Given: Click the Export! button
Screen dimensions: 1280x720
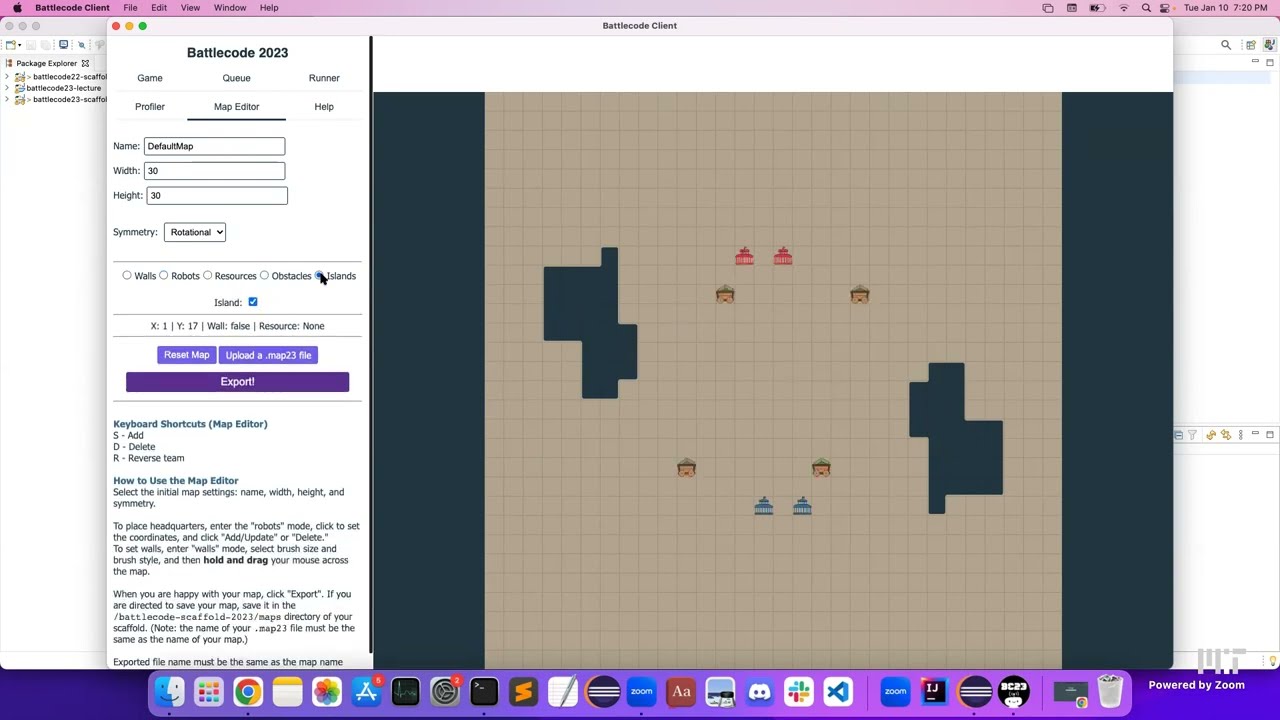Looking at the screenshot, I should [x=237, y=382].
